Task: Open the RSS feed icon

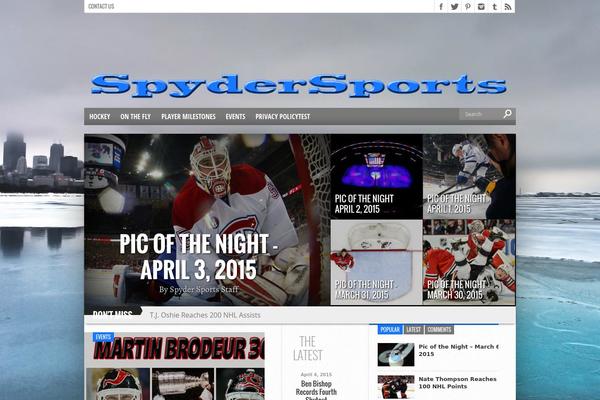Action: (508, 7)
